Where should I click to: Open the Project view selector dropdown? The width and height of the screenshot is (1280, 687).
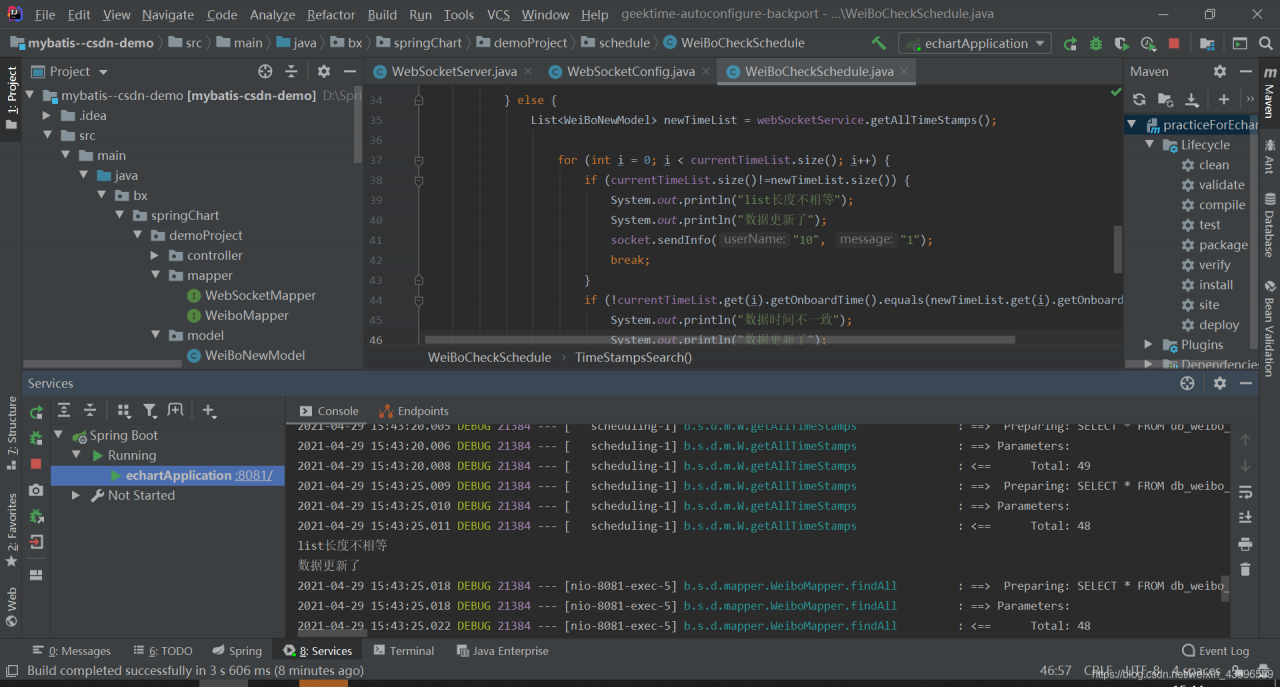[69, 71]
